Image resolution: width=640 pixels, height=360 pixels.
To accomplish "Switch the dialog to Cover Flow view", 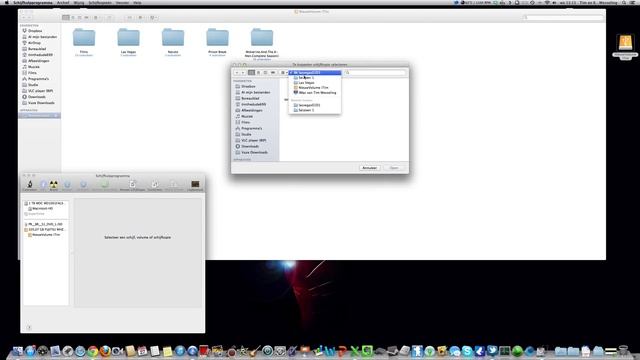I will click(x=273, y=72).
